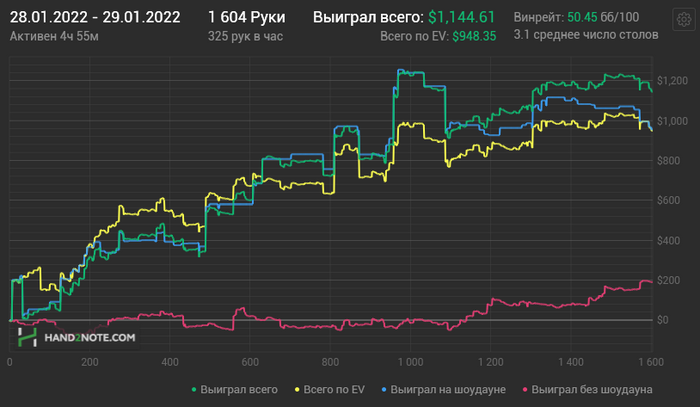Click the 'Винрейт:' header label
The height and width of the screenshot is (407, 700).
(539, 17)
